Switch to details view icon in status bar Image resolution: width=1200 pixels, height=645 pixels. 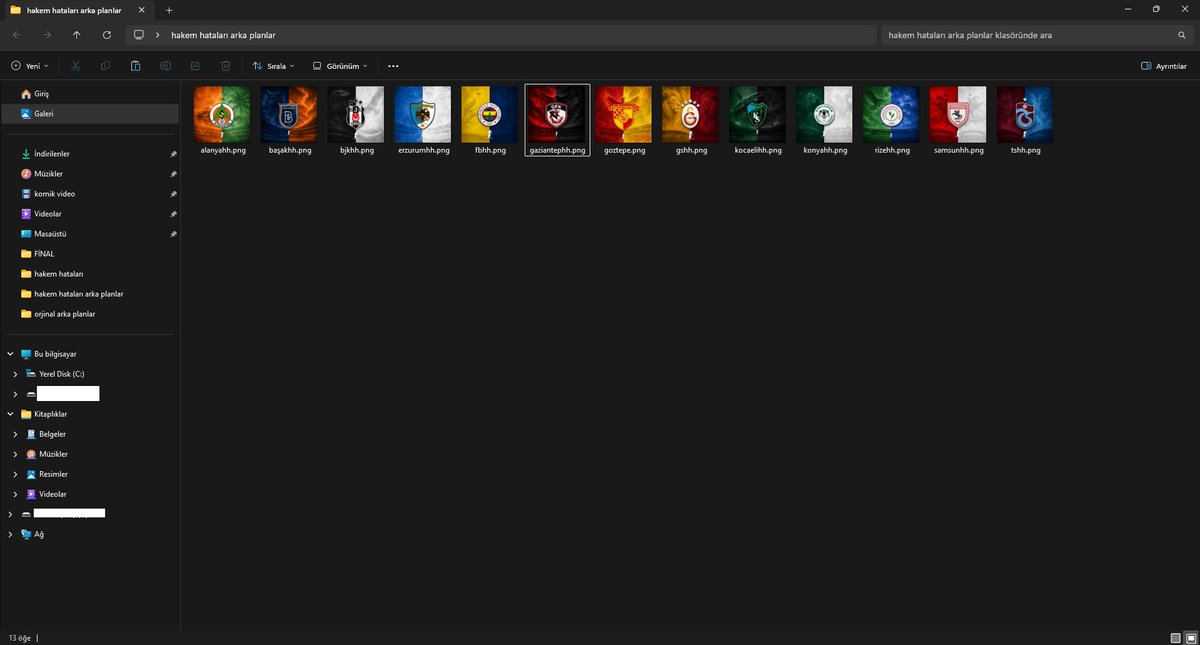coord(1175,637)
